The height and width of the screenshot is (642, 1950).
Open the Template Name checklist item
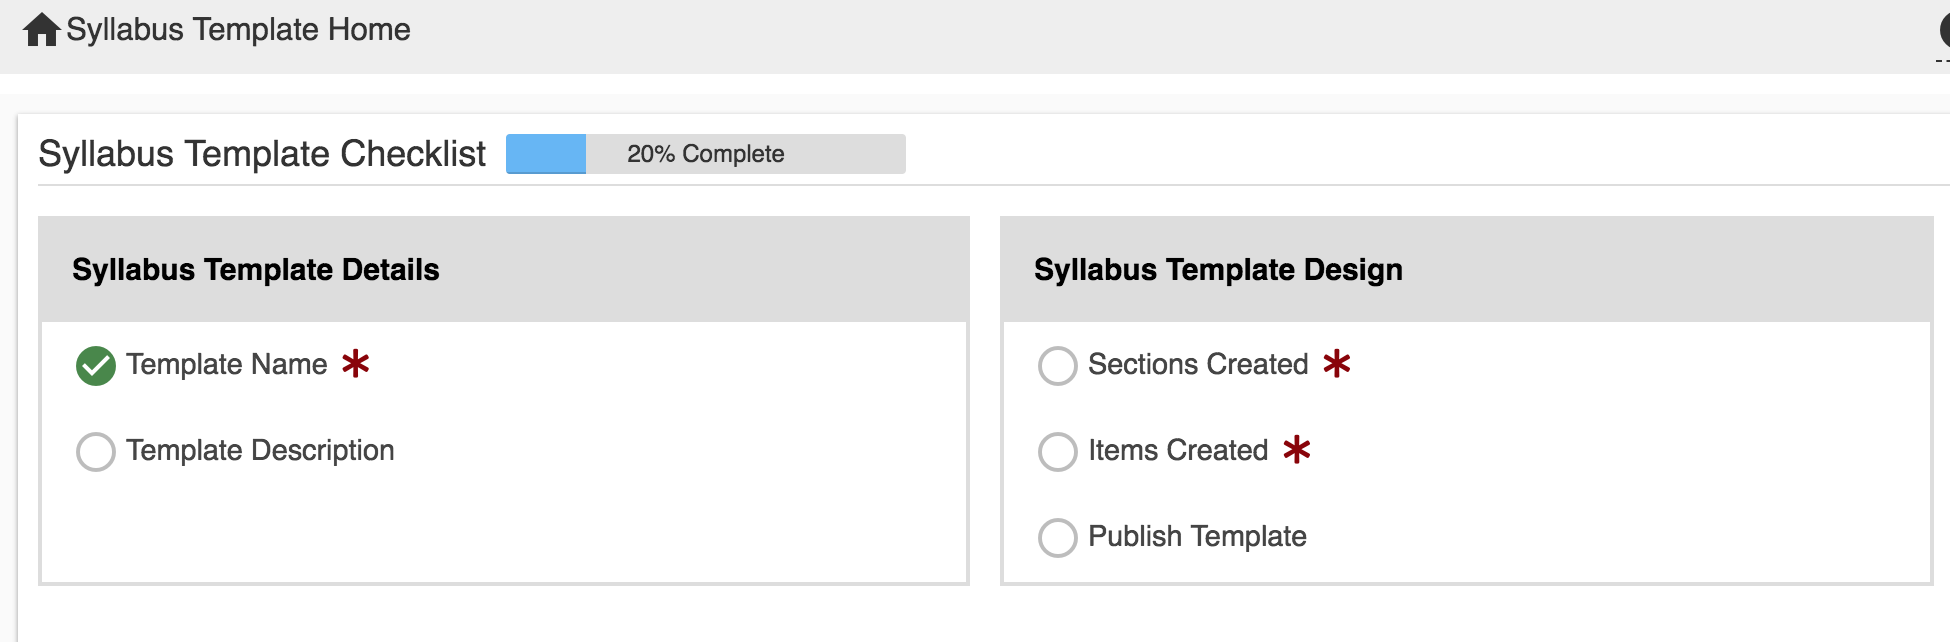(x=227, y=364)
